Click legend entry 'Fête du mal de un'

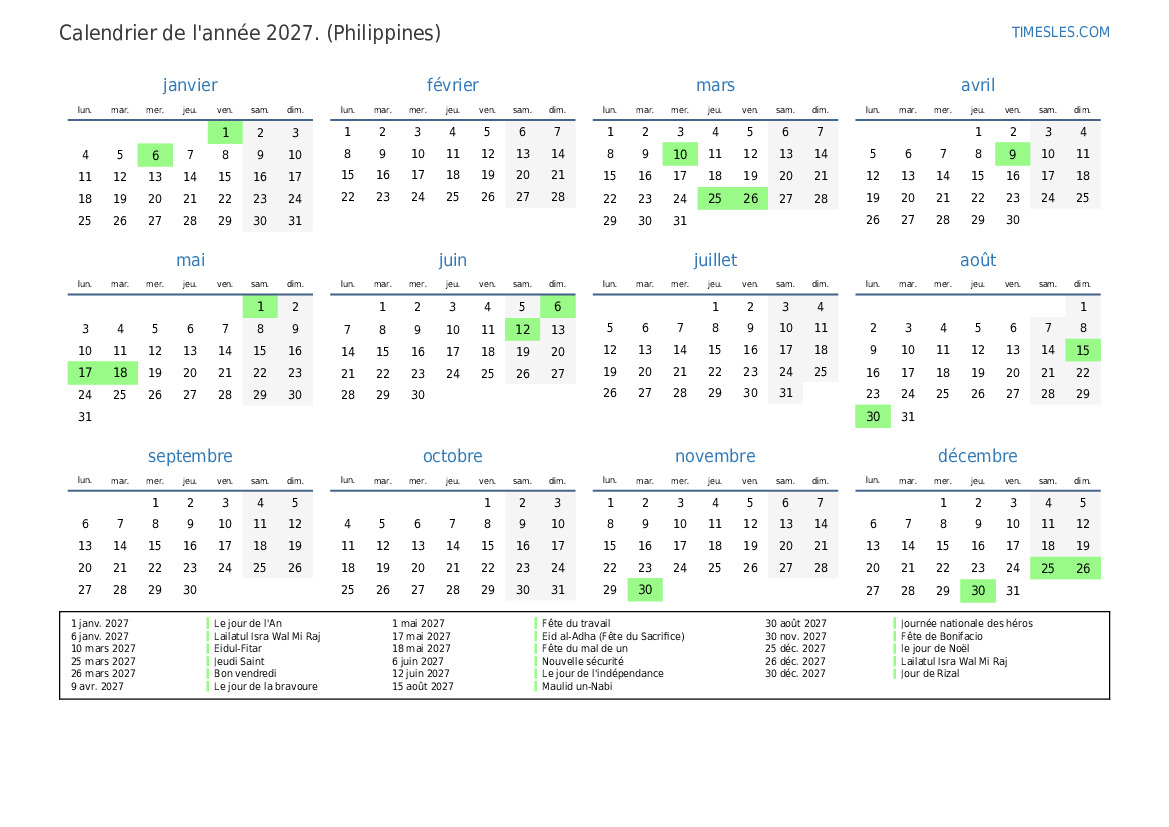click(584, 649)
